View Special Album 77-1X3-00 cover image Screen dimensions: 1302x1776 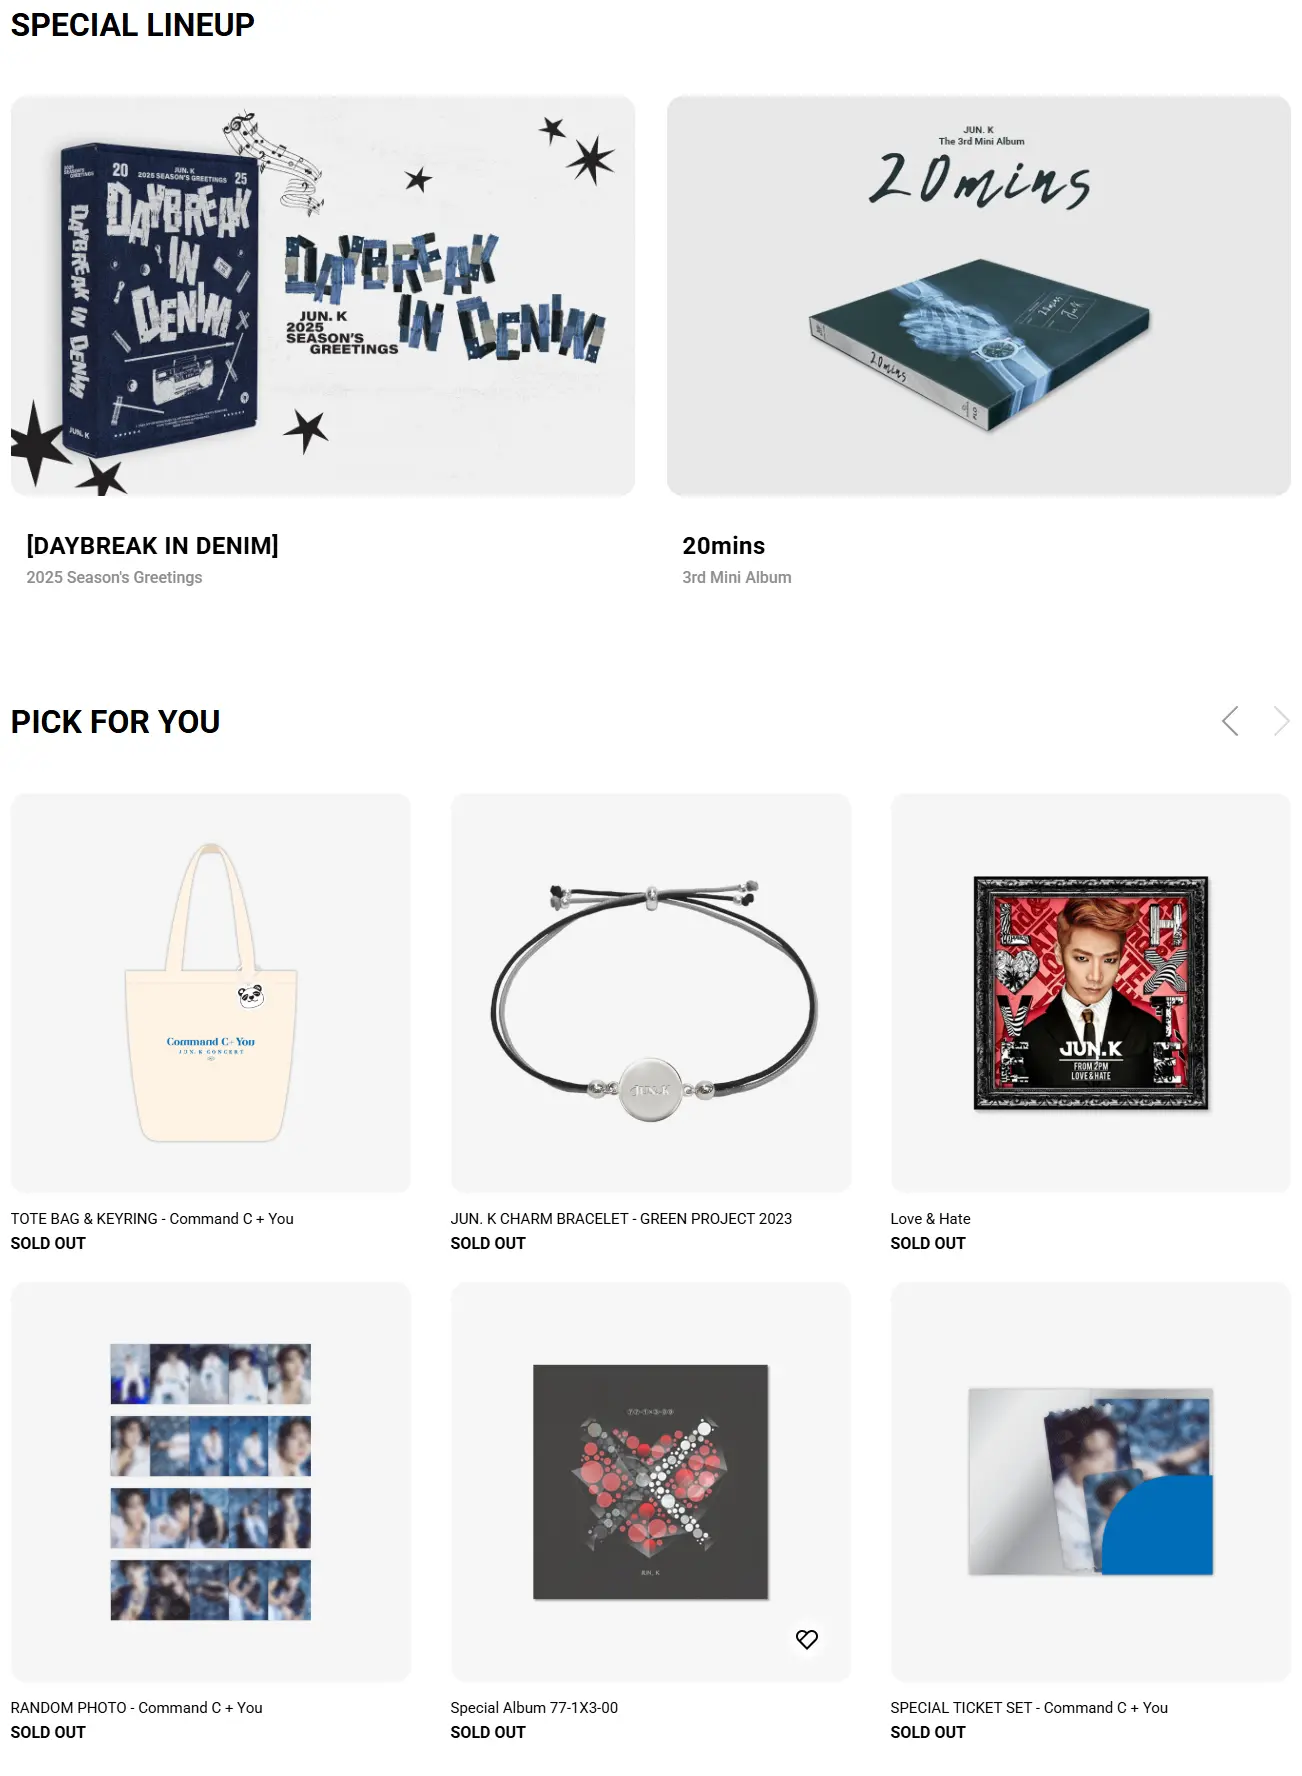point(651,1482)
